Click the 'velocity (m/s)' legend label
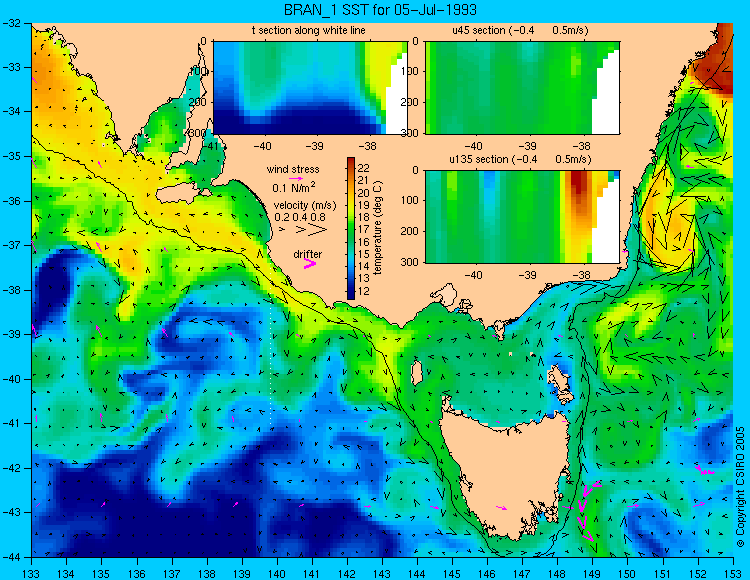 (x=305, y=205)
